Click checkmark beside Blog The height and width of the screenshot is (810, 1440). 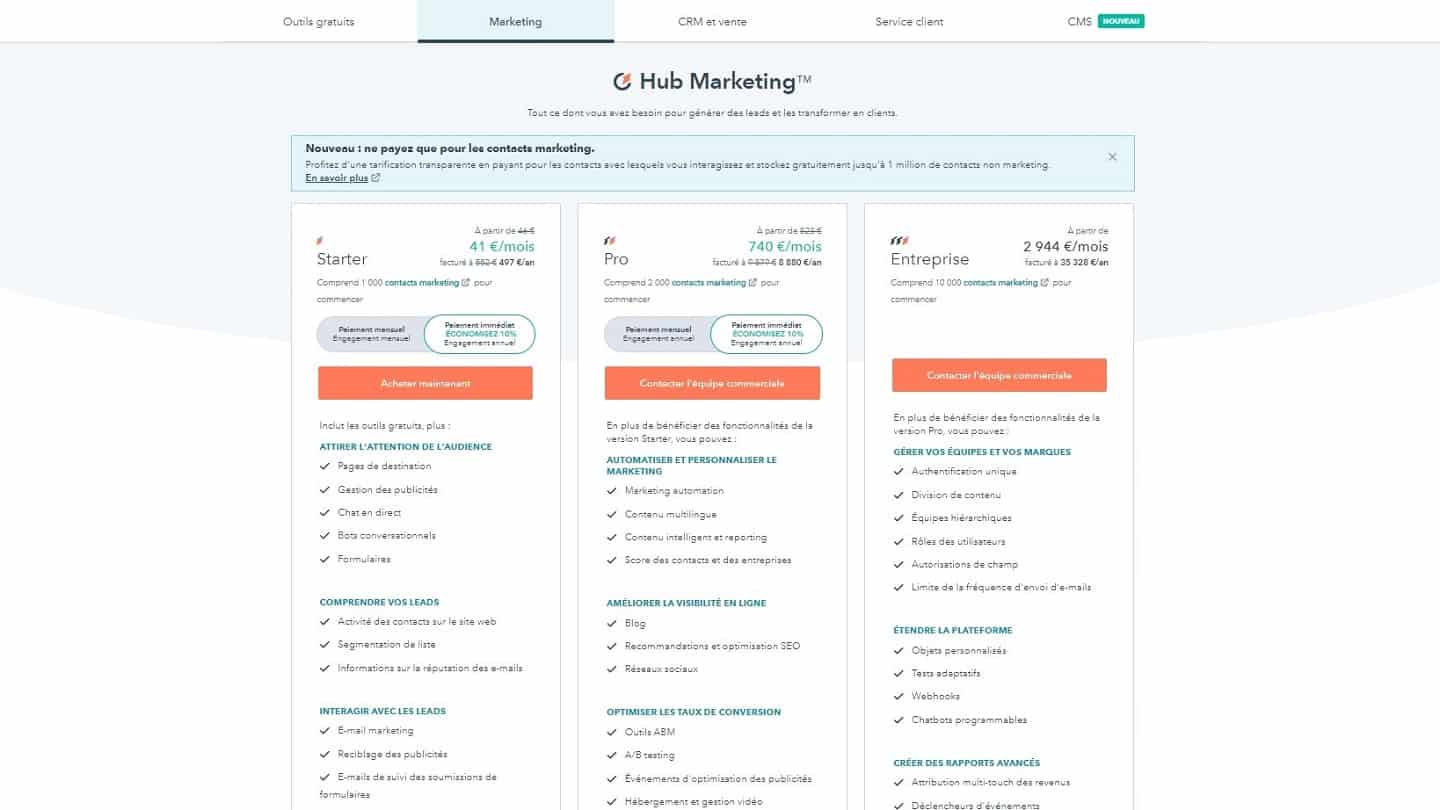[x=612, y=623]
